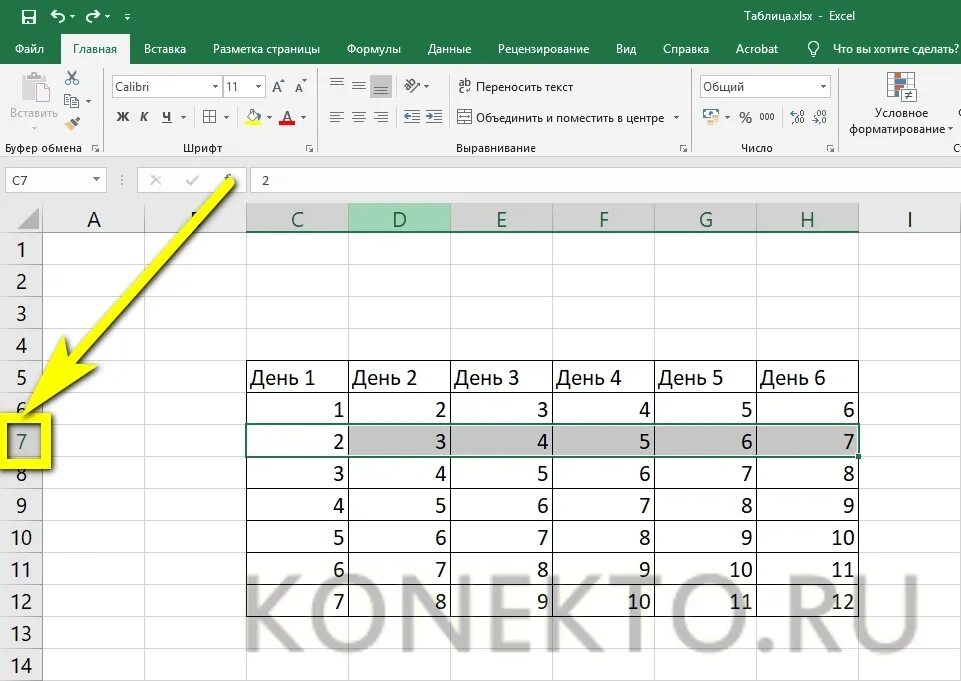Viewport: 961px width, 681px height.
Task: Cut selection with the scissors icon
Action: [72, 78]
